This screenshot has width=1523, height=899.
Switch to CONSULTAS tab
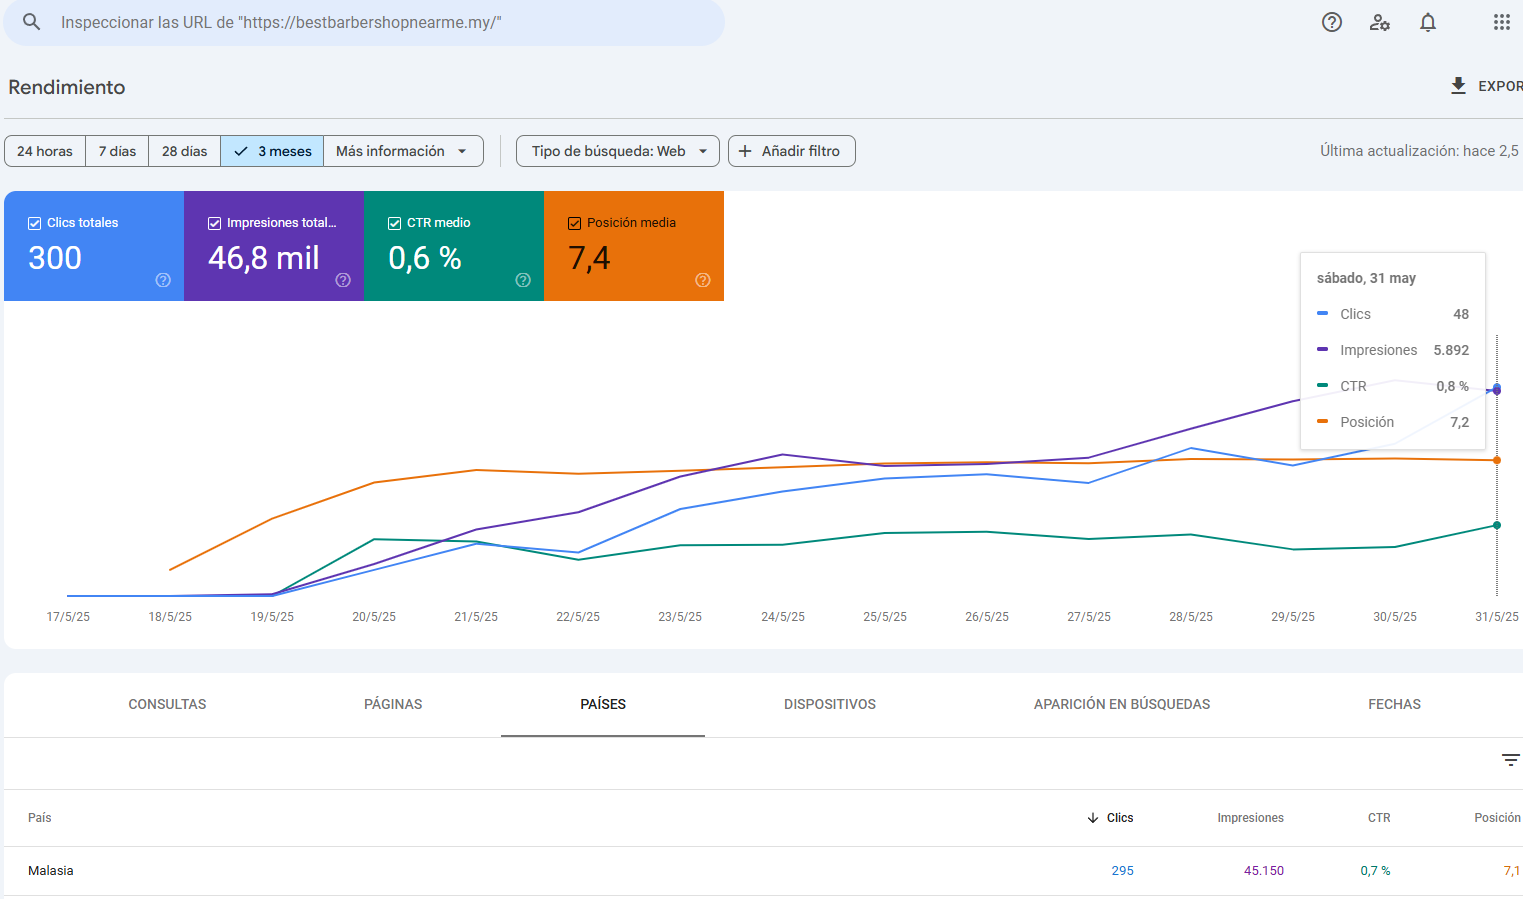pyautogui.click(x=167, y=704)
